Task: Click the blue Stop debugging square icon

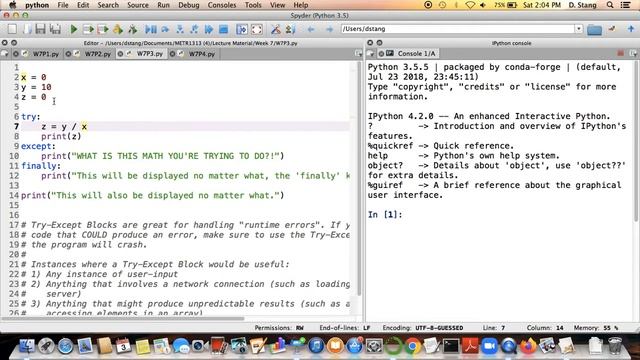Action: click(x=223, y=29)
